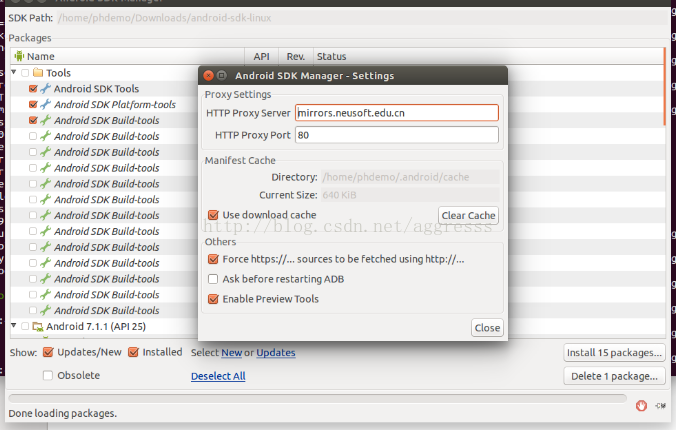Uncheck the Android SDK Platform-tools checkbox
This screenshot has width=676, height=430.
click(x=33, y=104)
